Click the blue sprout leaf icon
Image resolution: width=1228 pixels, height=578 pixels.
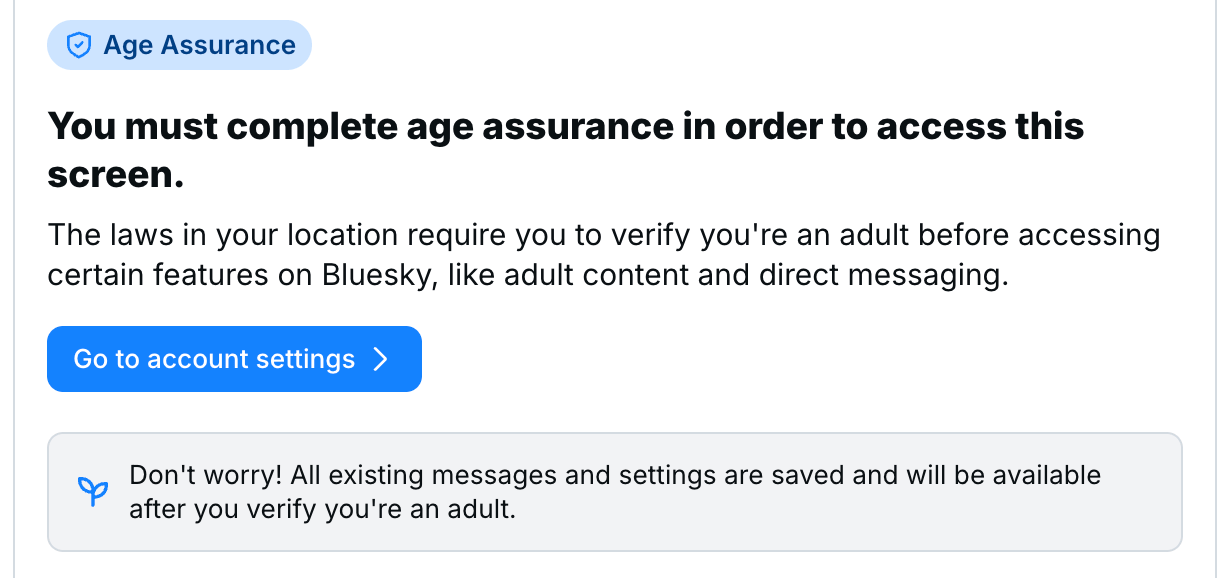pyautogui.click(x=93, y=491)
